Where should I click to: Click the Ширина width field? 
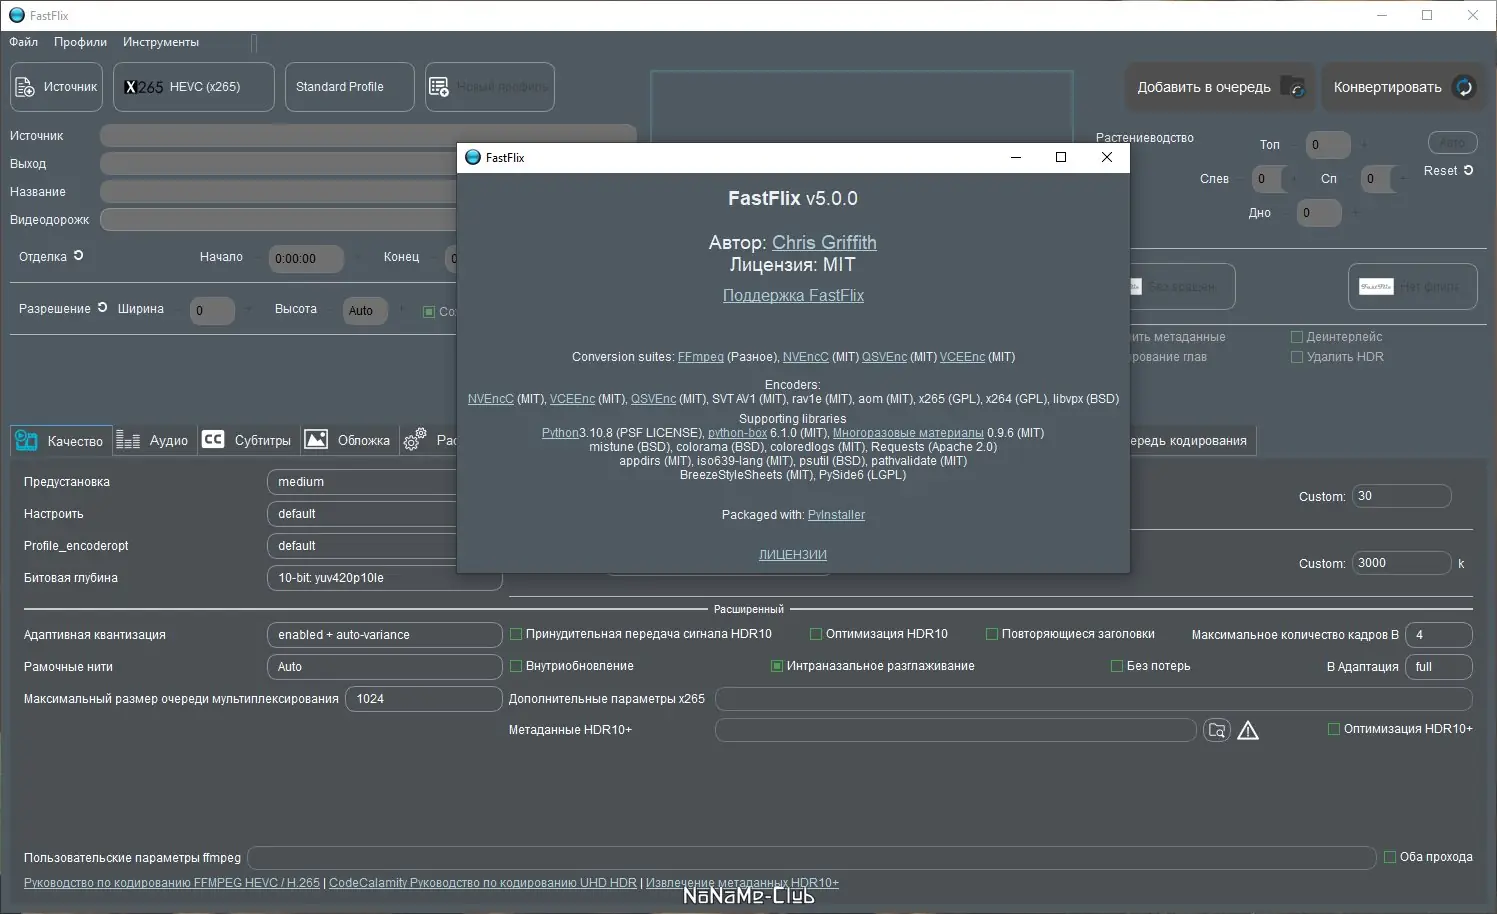212,311
